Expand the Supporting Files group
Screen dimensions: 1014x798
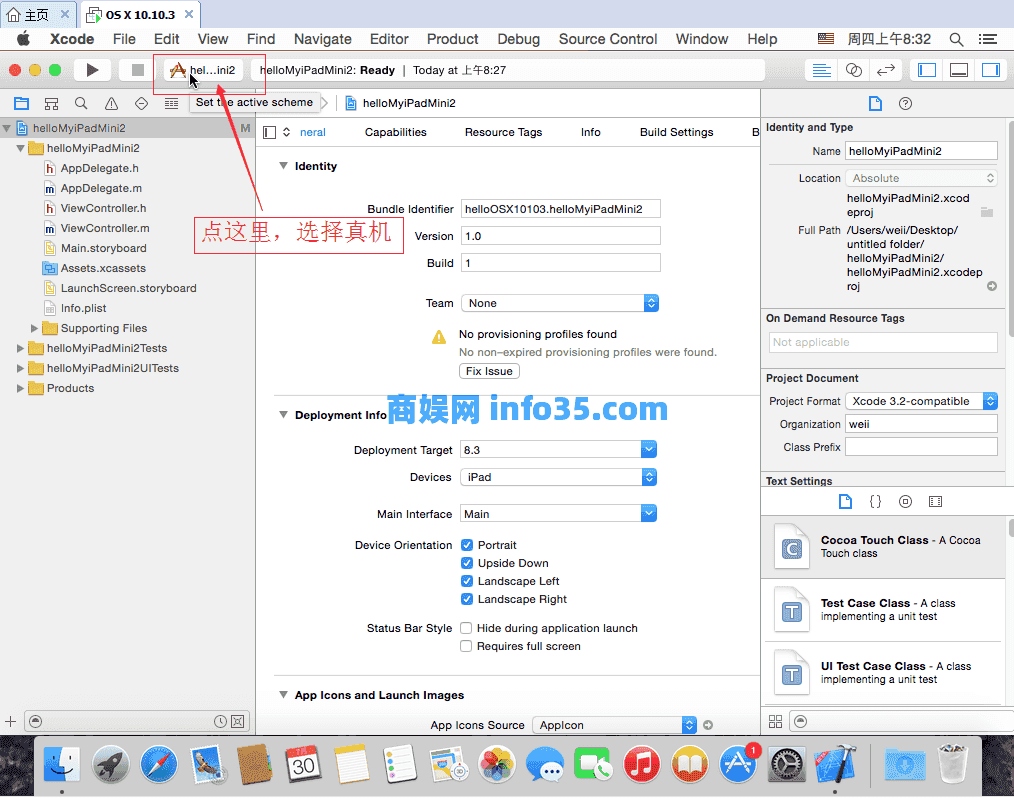tap(34, 329)
